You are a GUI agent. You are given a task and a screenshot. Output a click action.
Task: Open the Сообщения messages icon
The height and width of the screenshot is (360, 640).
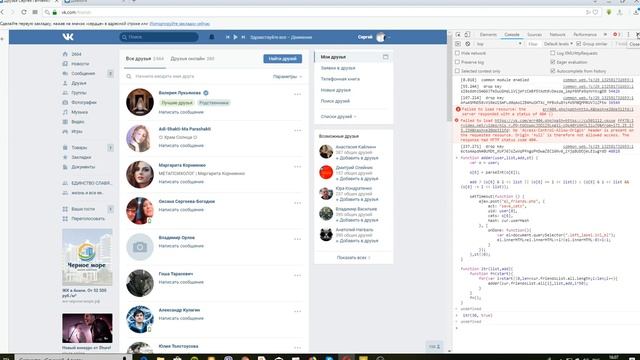tap(65, 73)
